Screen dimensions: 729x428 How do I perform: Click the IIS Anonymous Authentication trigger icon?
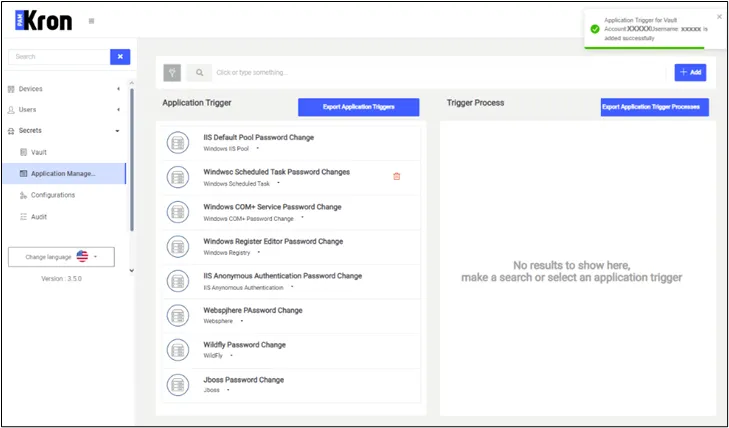pyautogui.click(x=178, y=281)
